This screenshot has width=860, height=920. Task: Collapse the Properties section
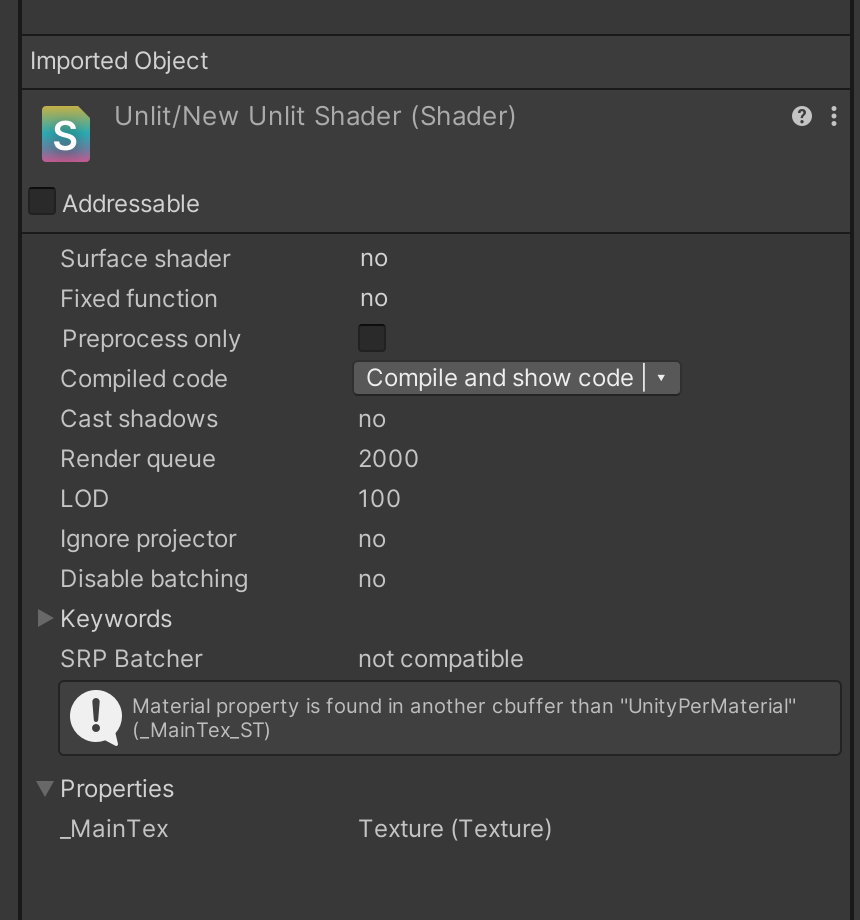coord(45,788)
